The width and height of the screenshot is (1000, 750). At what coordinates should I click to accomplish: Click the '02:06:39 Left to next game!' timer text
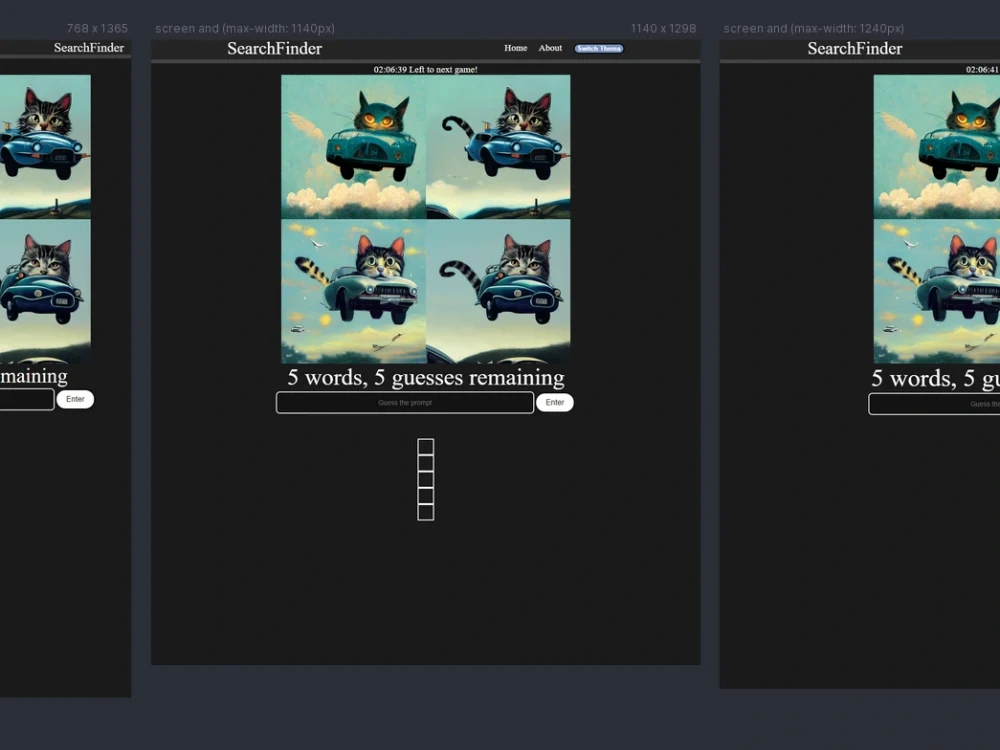point(425,70)
